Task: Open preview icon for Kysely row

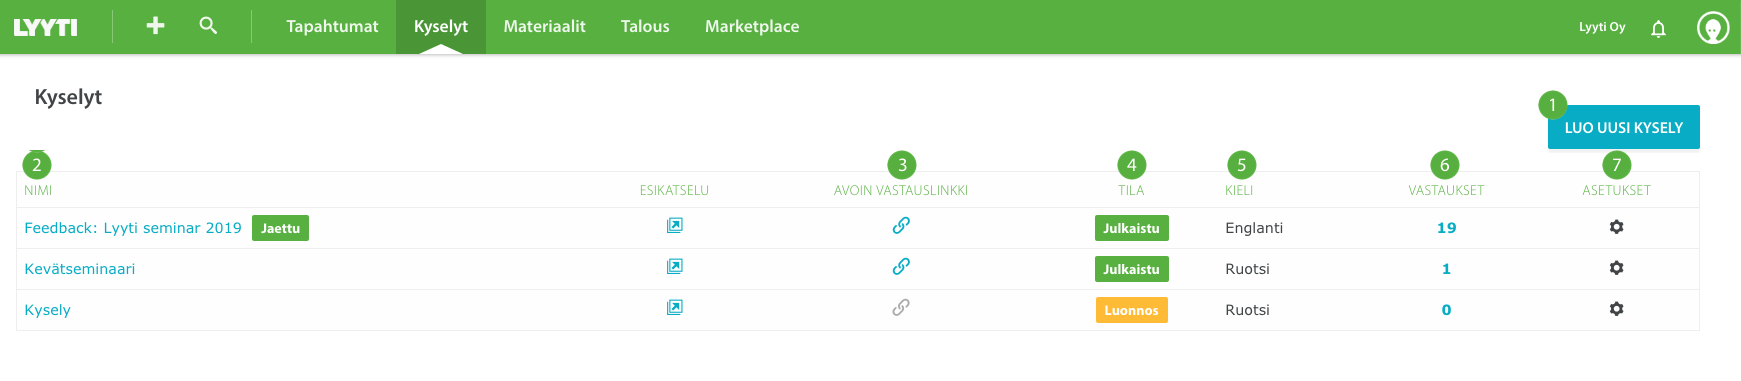Action: pos(675,308)
